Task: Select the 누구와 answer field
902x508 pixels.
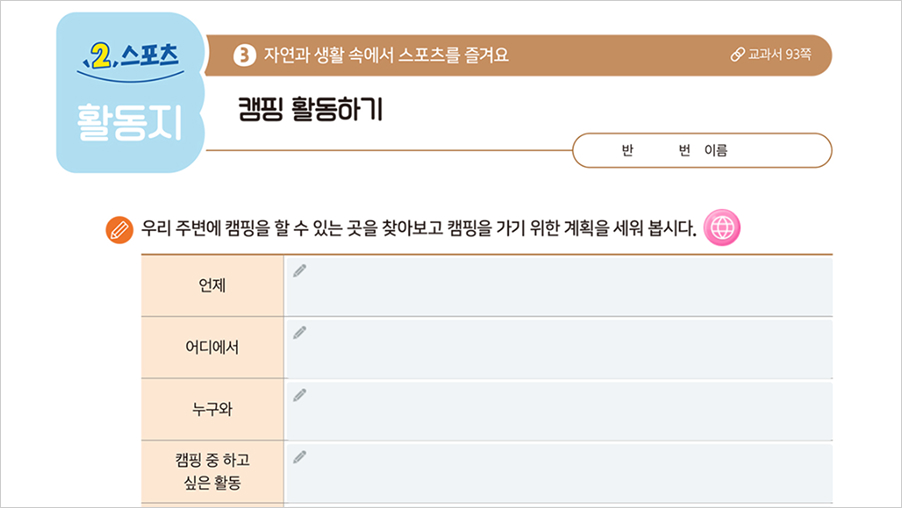Action: click(560, 409)
